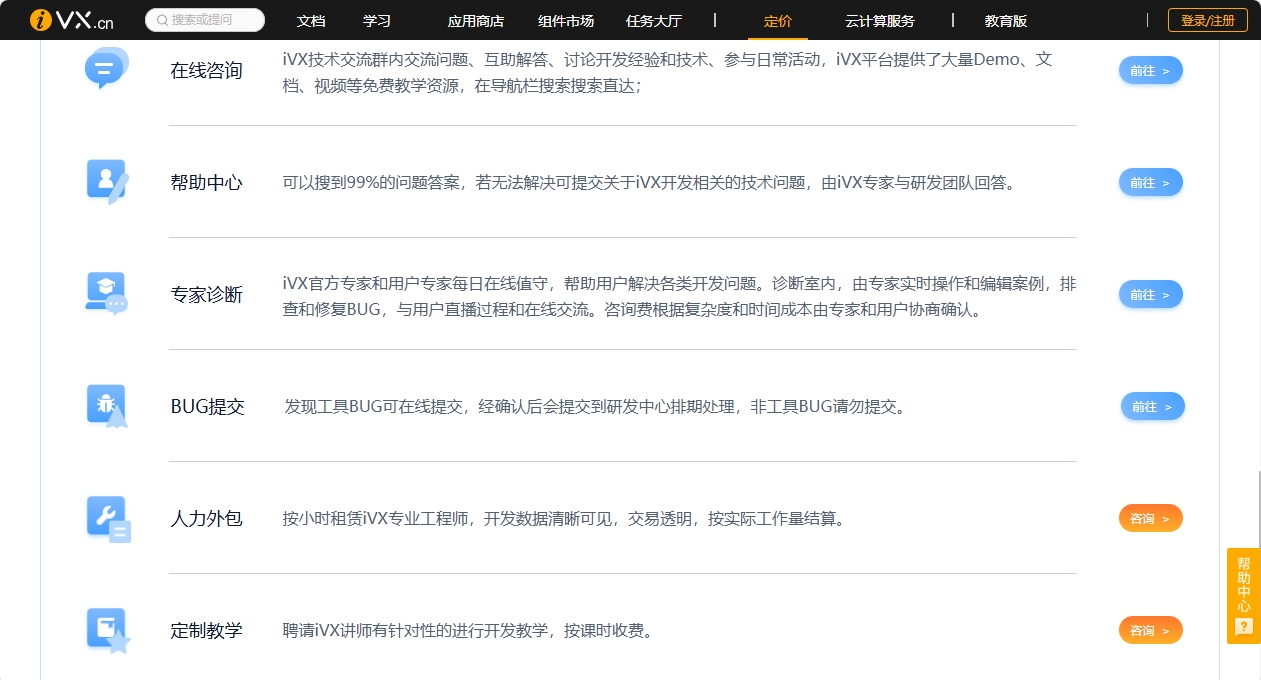This screenshot has height=680, width=1261.
Task: Select the 定价 tab
Action: click(x=778, y=21)
